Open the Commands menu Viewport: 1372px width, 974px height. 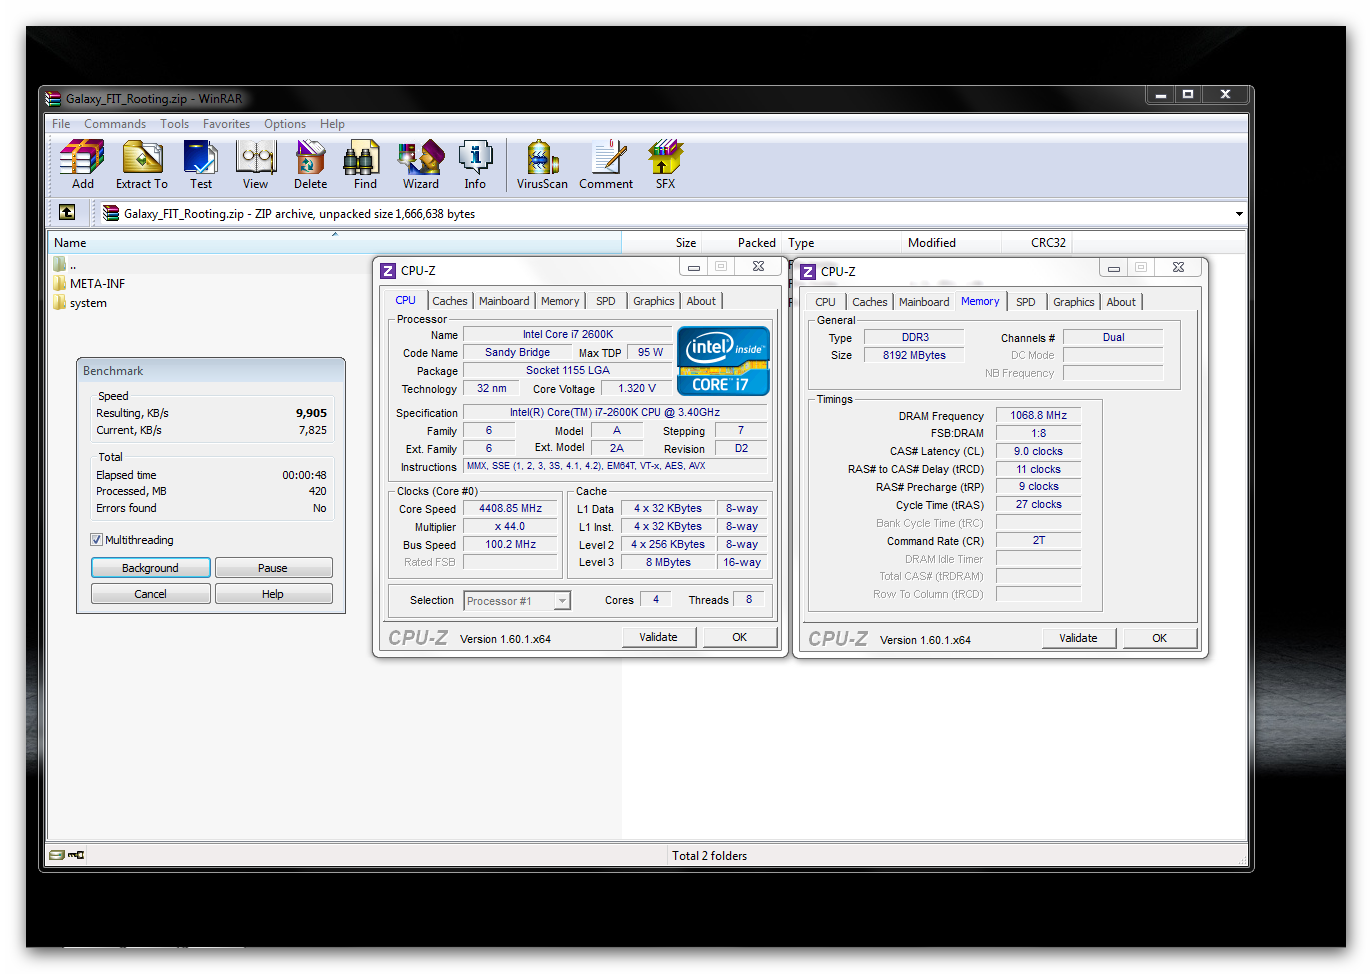point(115,124)
